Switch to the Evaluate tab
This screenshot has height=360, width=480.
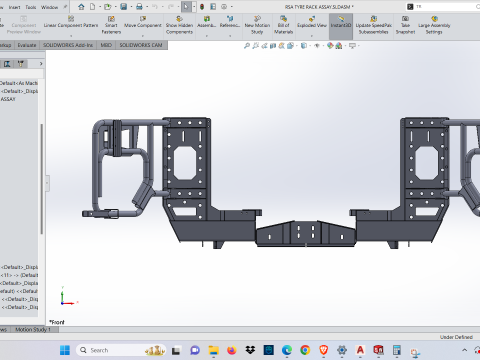click(27, 45)
